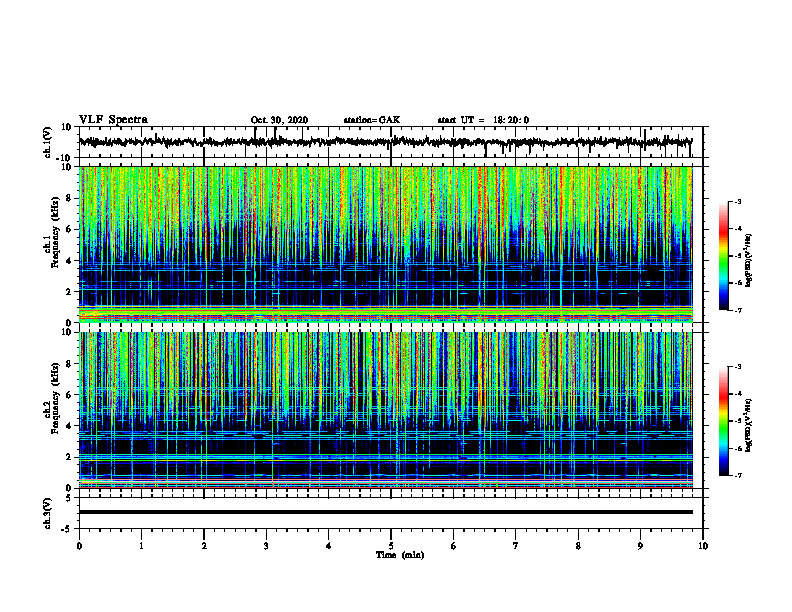Click the "Time (min)" axis title

[400, 555]
